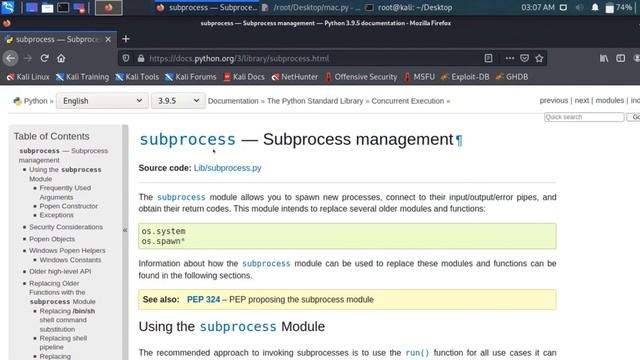Click the site security padlock icon
Screen dimensions: 640x360
tap(141, 58)
